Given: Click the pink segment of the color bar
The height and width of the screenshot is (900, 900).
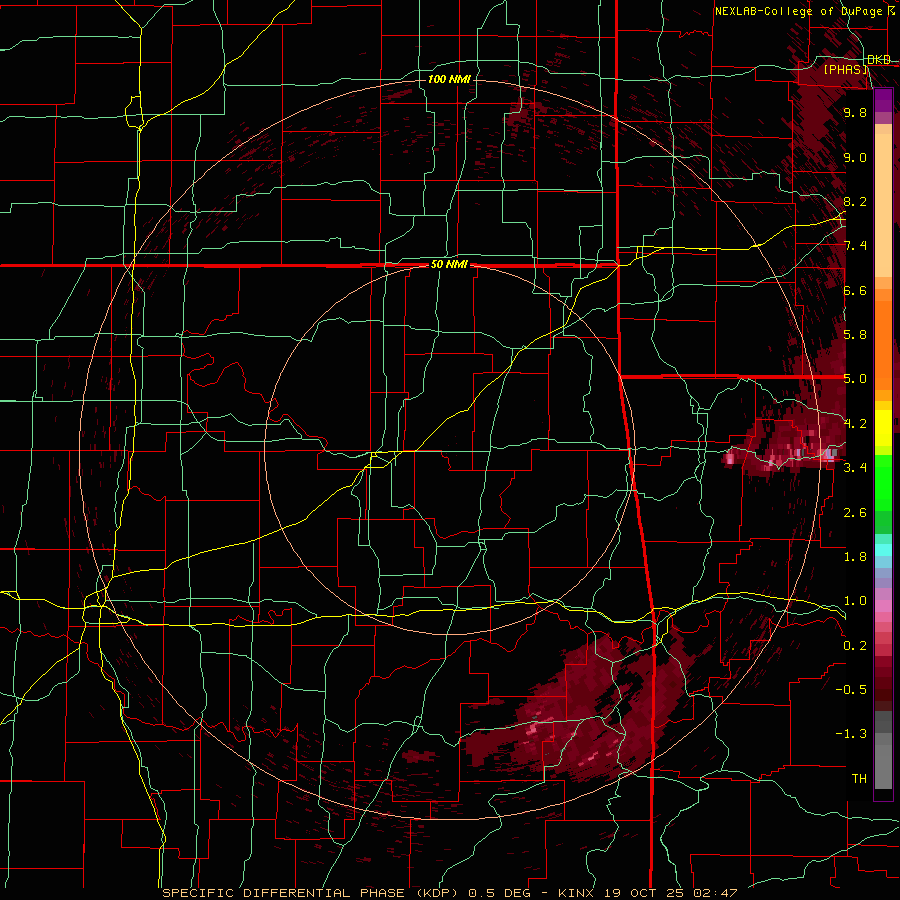Looking at the screenshot, I should click(883, 606).
